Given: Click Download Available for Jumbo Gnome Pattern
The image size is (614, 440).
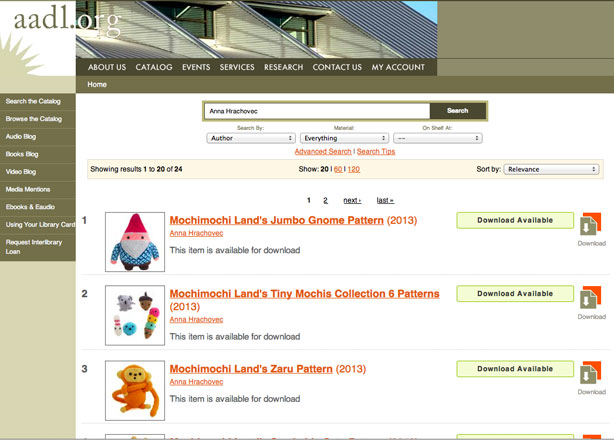Looking at the screenshot, I should pyautogui.click(x=515, y=220).
